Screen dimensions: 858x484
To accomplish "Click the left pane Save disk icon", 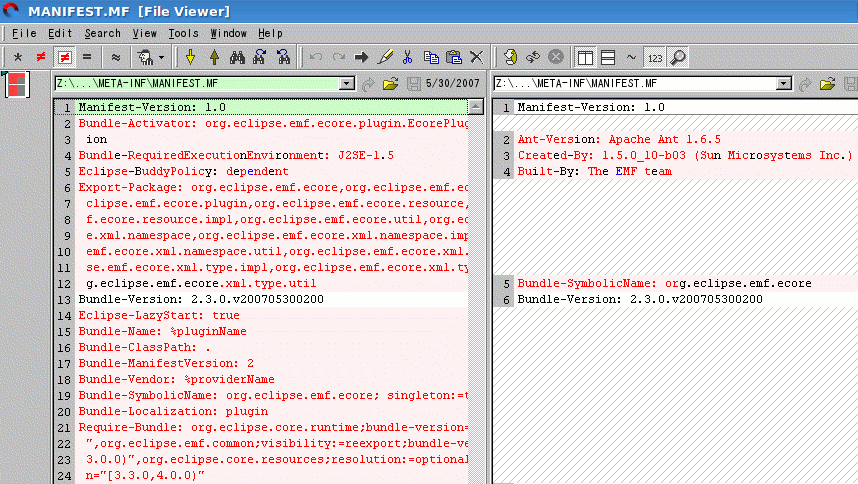I will [414, 84].
